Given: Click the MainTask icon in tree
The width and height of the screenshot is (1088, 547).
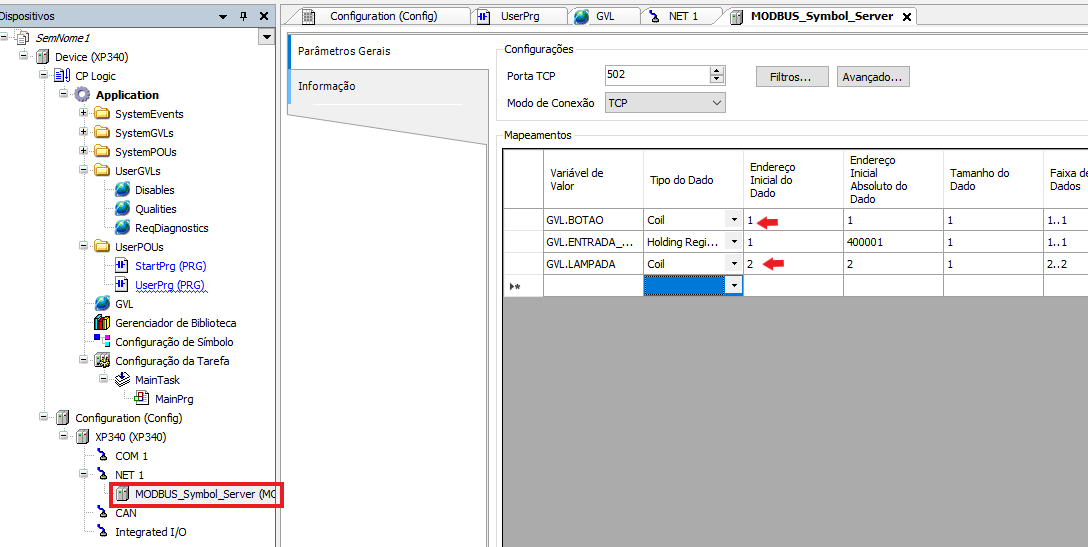Looking at the screenshot, I should coord(122,380).
